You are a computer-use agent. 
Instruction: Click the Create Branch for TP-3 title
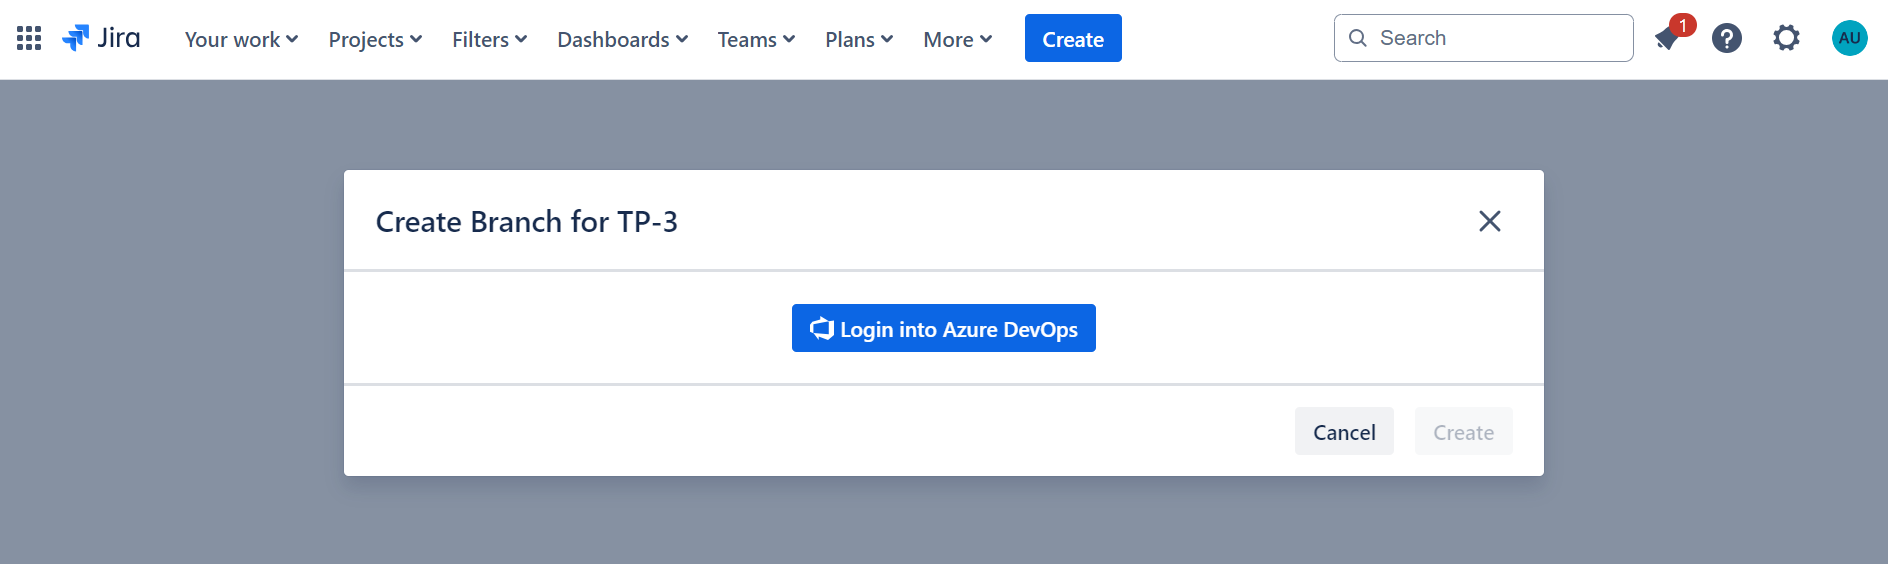click(x=527, y=221)
